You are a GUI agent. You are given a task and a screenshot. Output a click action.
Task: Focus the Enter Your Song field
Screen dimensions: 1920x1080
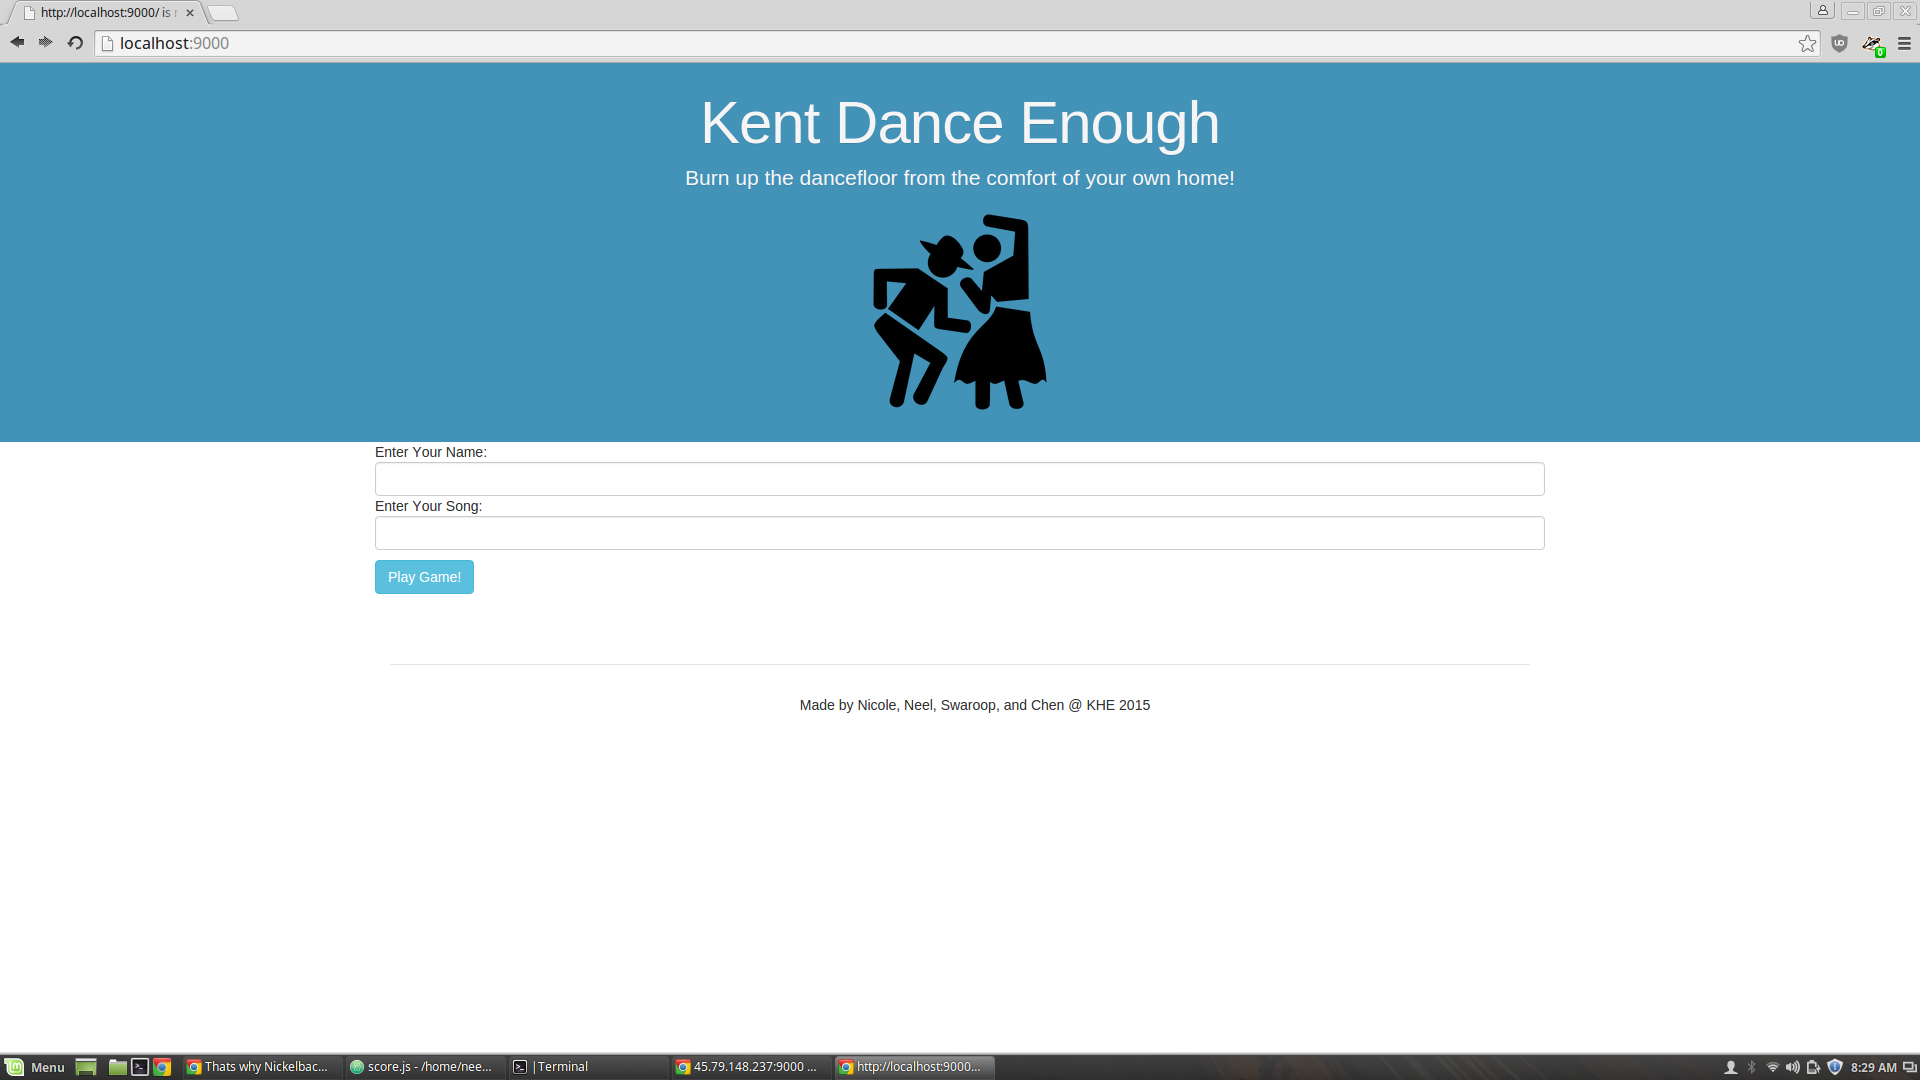point(959,533)
